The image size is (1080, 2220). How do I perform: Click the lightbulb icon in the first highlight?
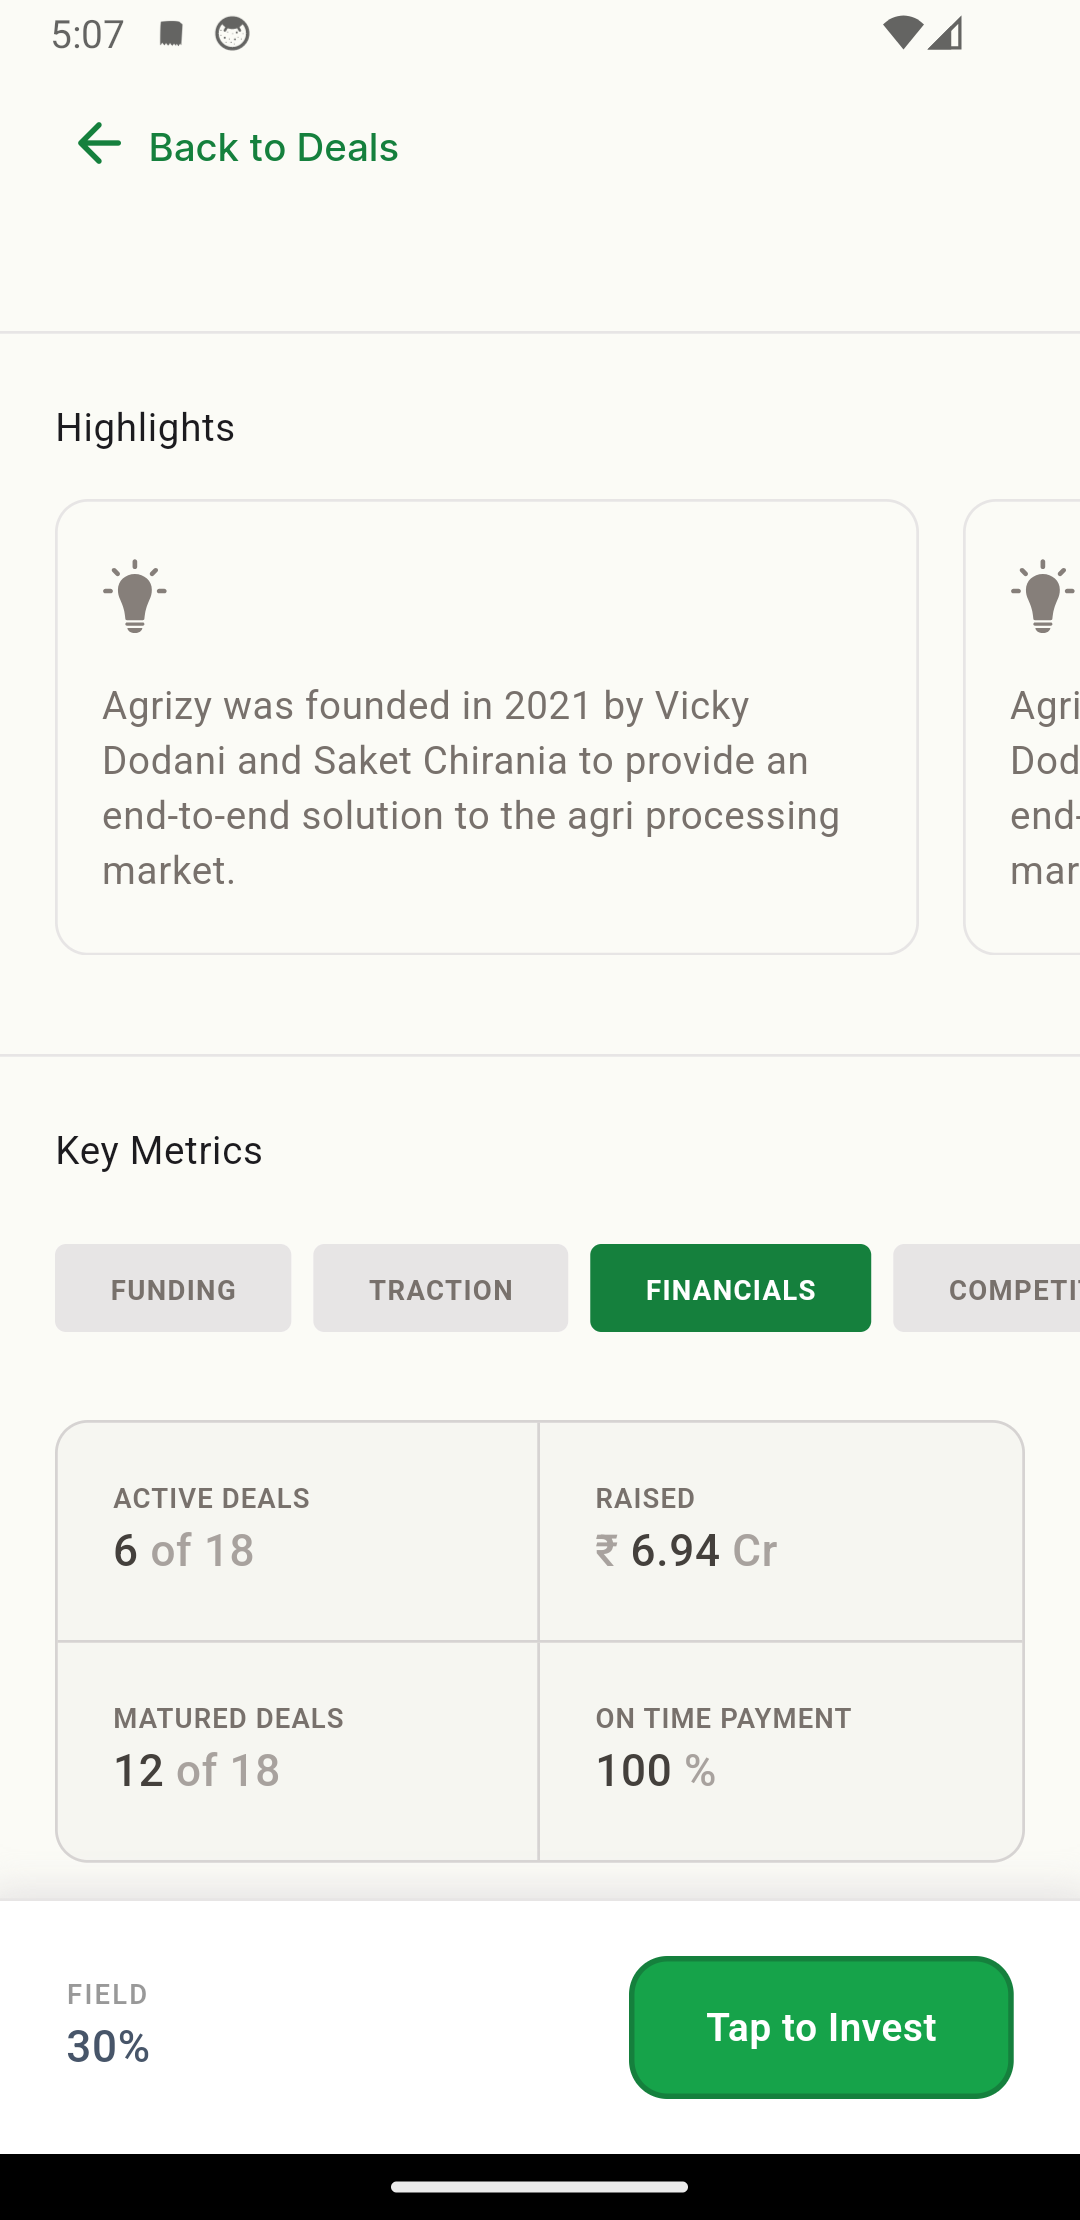coord(135,595)
